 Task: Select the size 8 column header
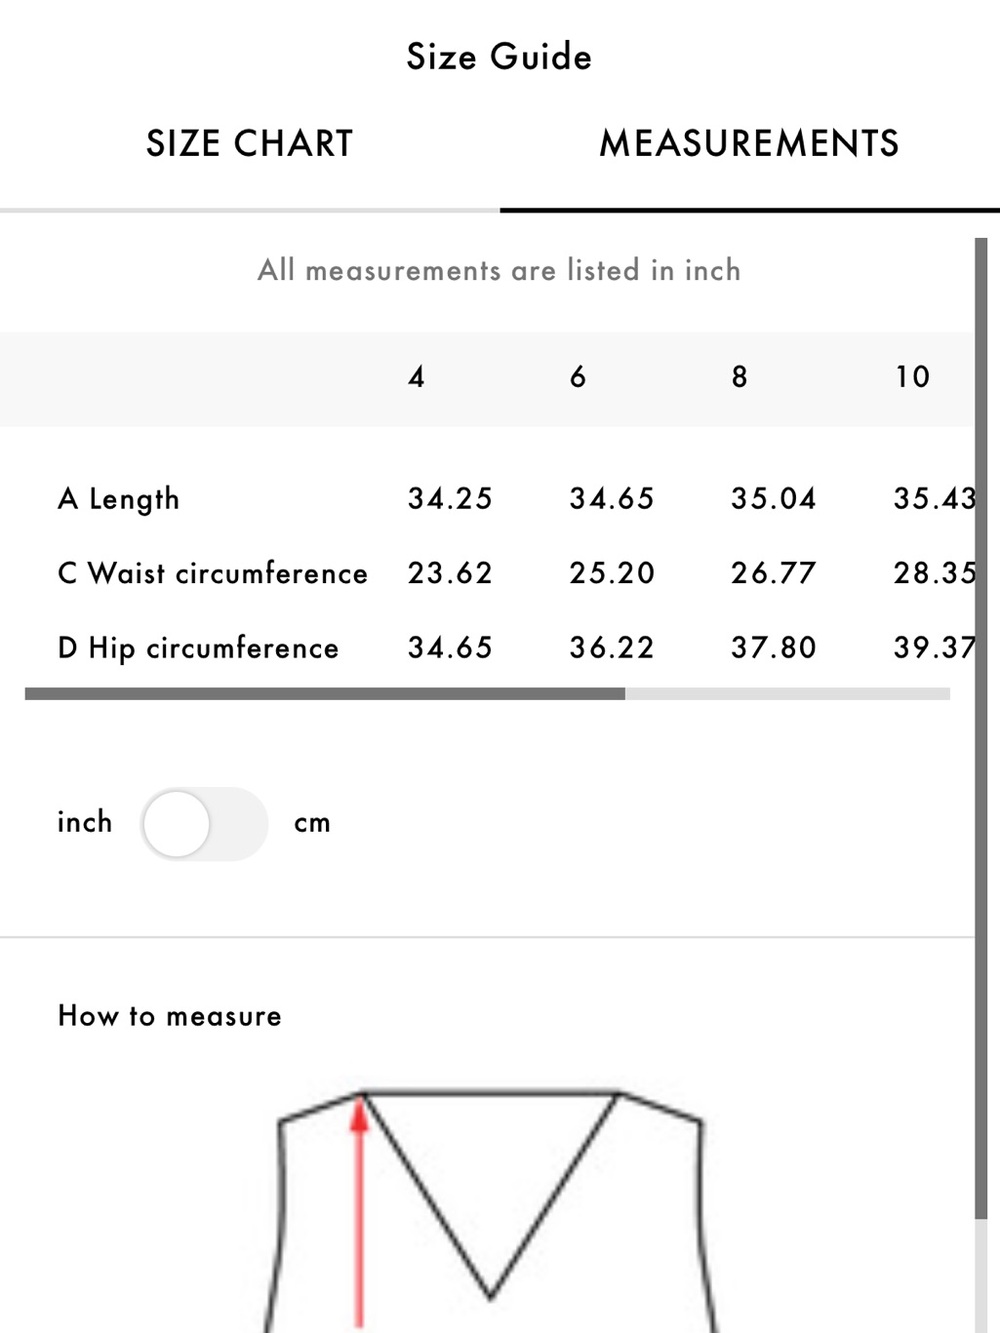[740, 377]
